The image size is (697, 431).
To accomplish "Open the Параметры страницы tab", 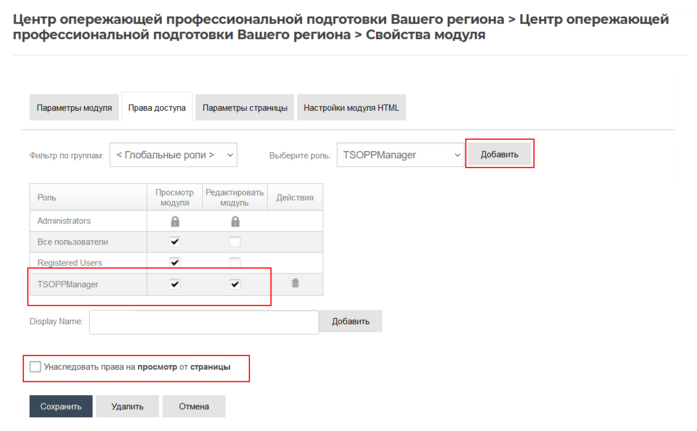I will (244, 108).
